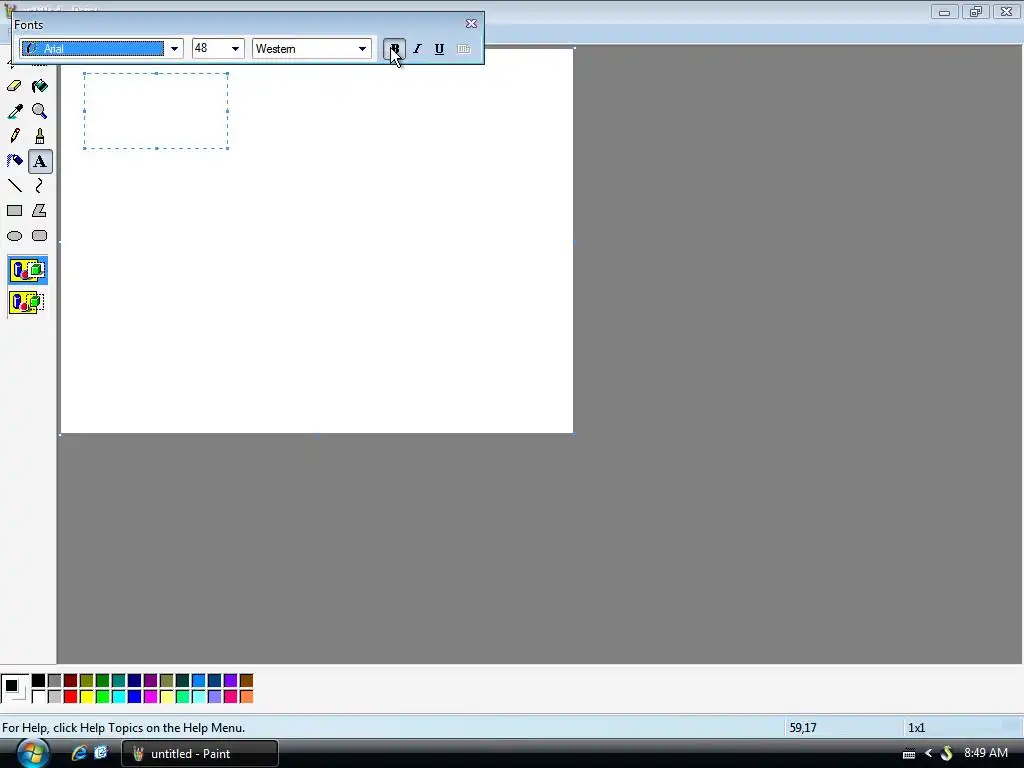Open the Arial font name dropdown arrow
Viewport: 1024px width, 768px height.
point(174,49)
